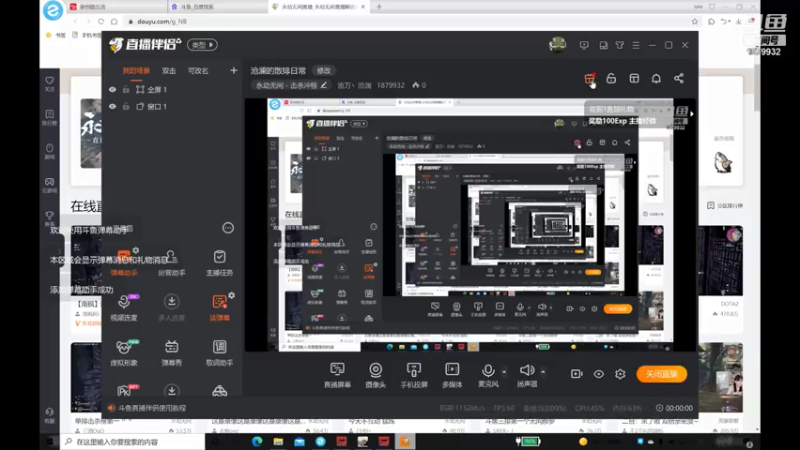The image size is (800, 450).
Task: Switch to 双击 scene tab
Action: (169, 71)
